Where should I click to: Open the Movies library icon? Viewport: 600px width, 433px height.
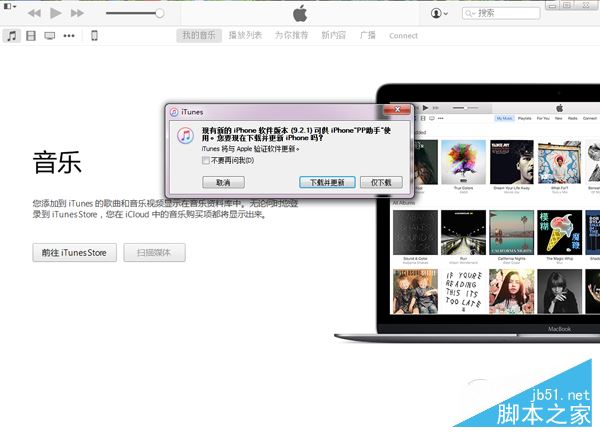(x=31, y=36)
